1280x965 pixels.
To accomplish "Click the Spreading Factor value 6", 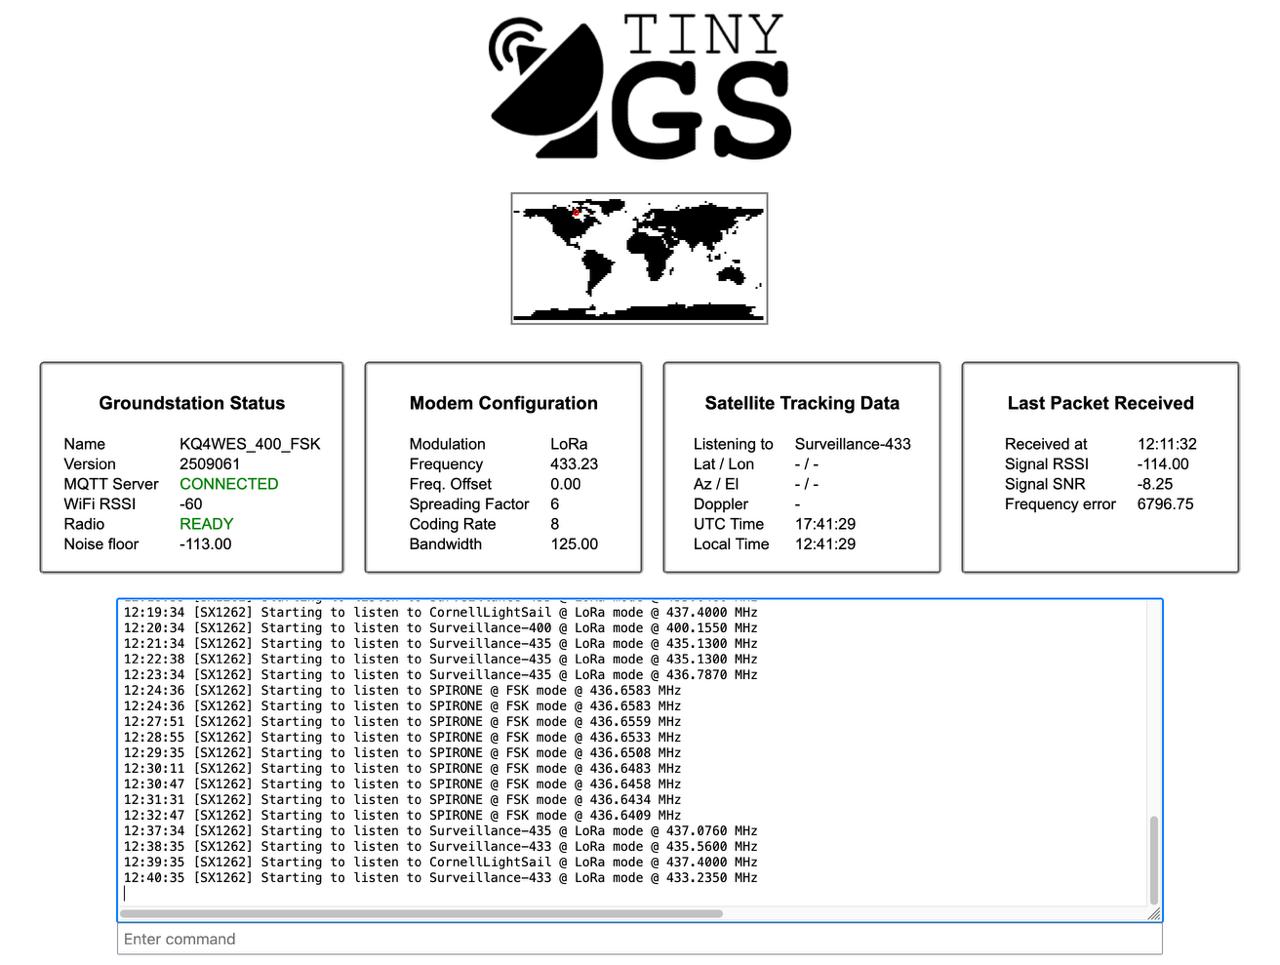I will pos(555,504).
